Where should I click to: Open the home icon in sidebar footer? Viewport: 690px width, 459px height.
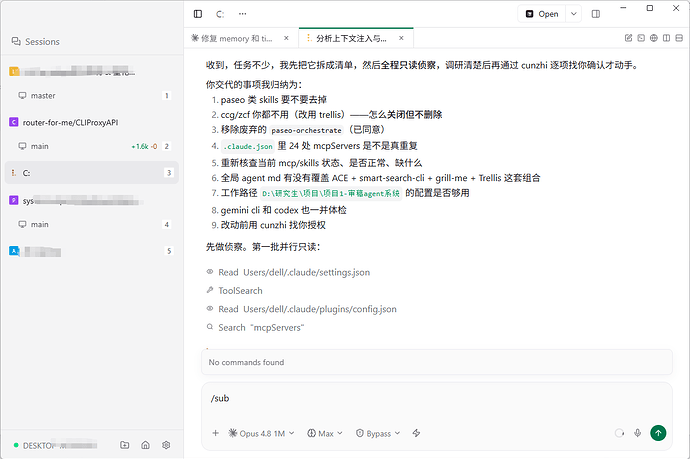(145, 445)
